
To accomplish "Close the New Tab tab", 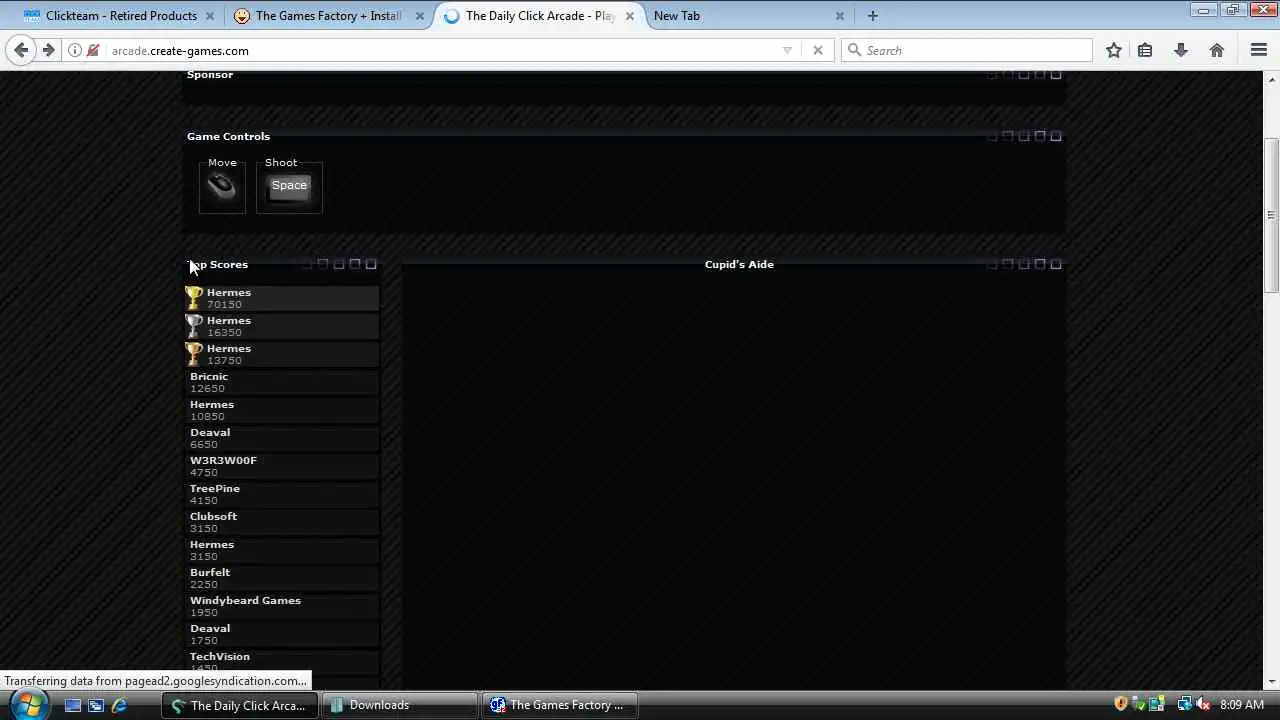I will pos(840,16).
